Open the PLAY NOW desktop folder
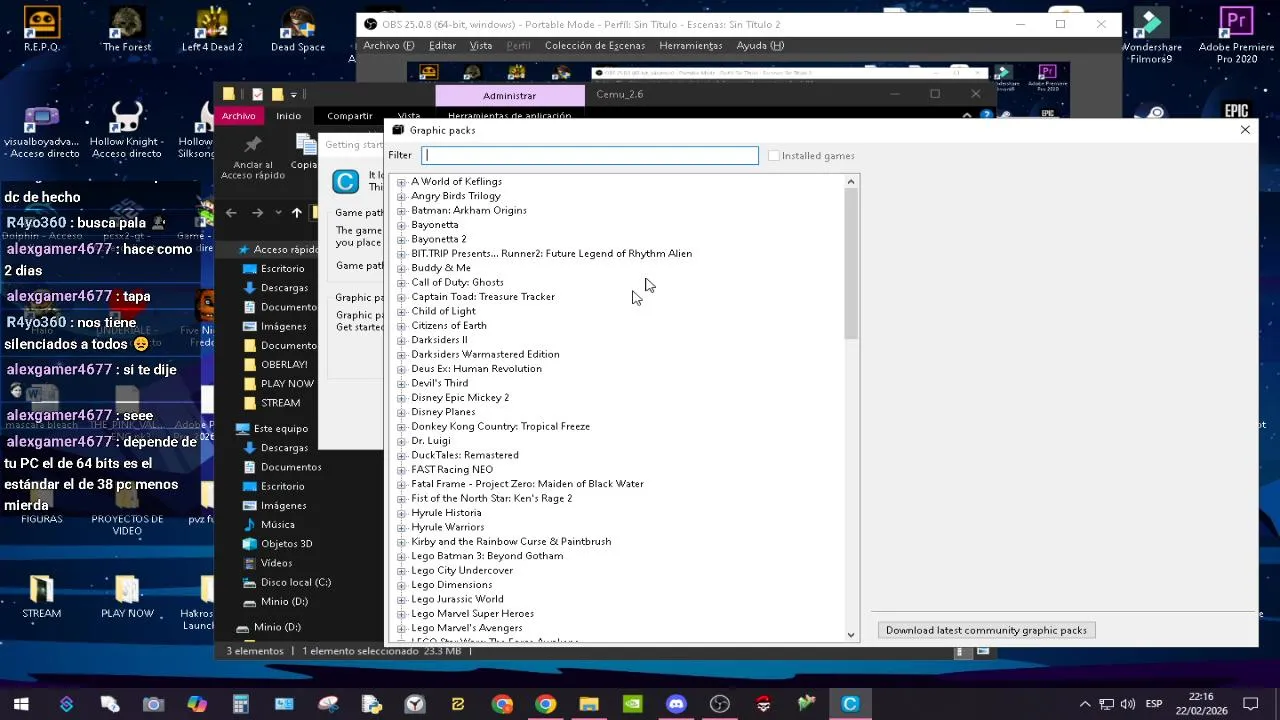Viewport: 1280px width, 720px height. (127, 598)
